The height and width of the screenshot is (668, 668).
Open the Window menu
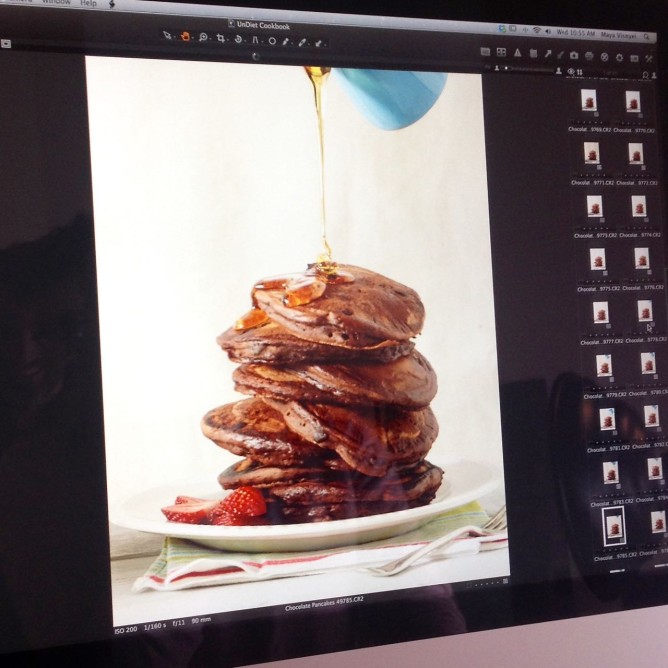pos(56,2)
